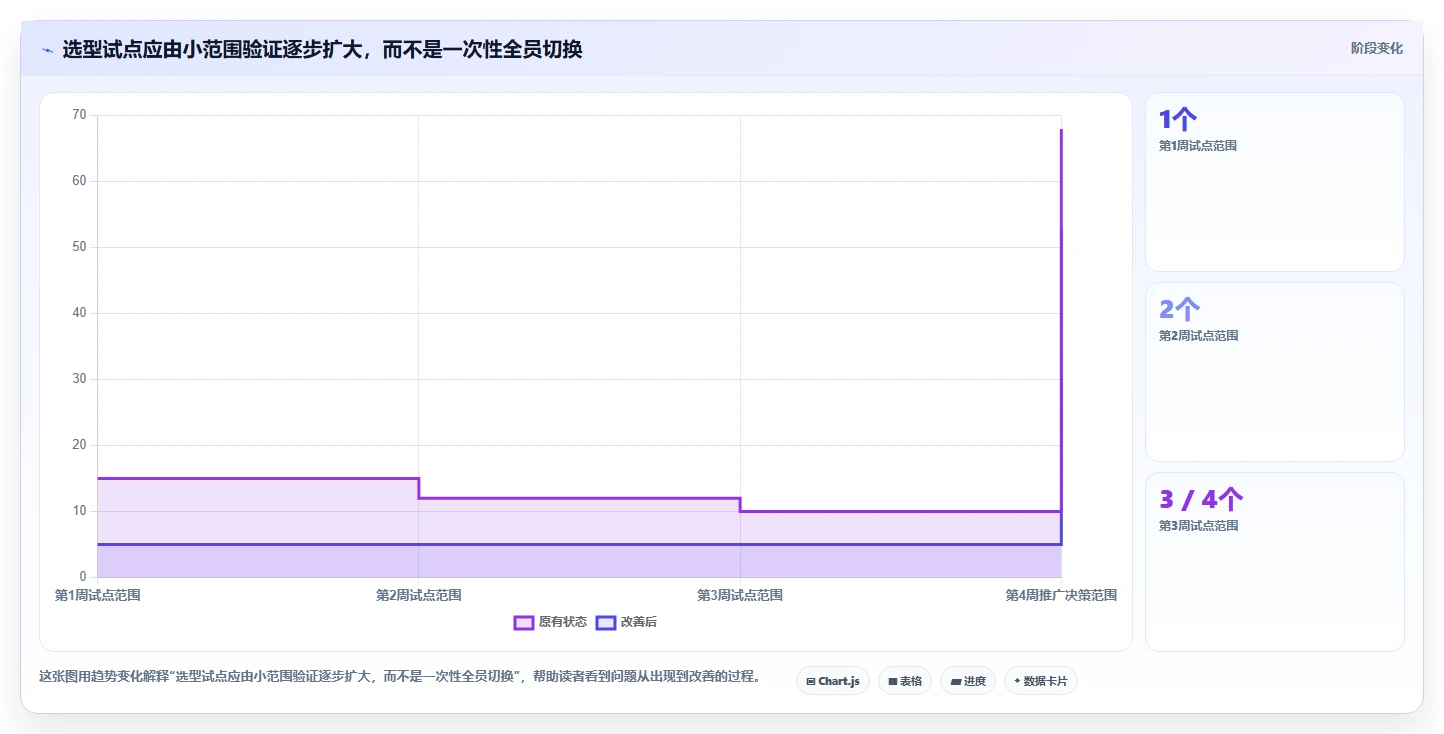Image resolution: width=1444 pixels, height=734 pixels.
Task: Click the lightning icon beside the title
Action: 47,50
